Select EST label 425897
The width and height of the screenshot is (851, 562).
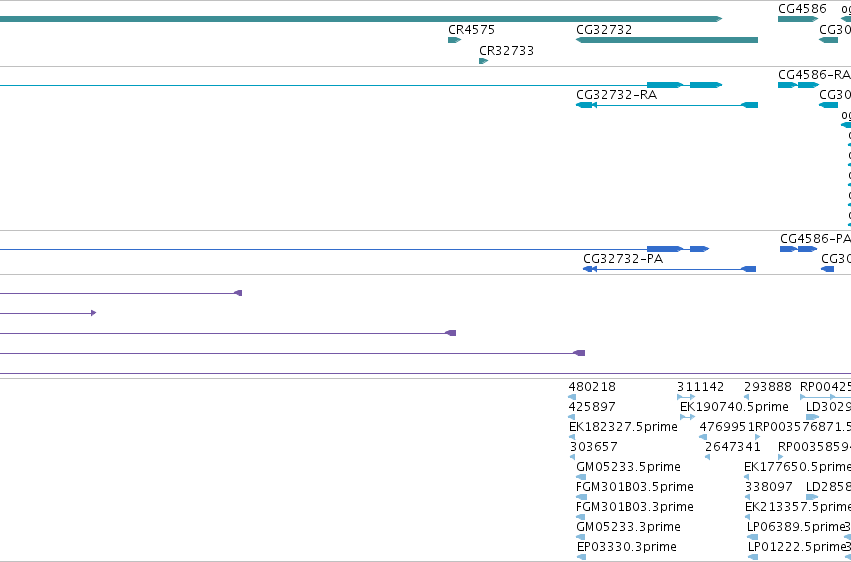[592, 407]
